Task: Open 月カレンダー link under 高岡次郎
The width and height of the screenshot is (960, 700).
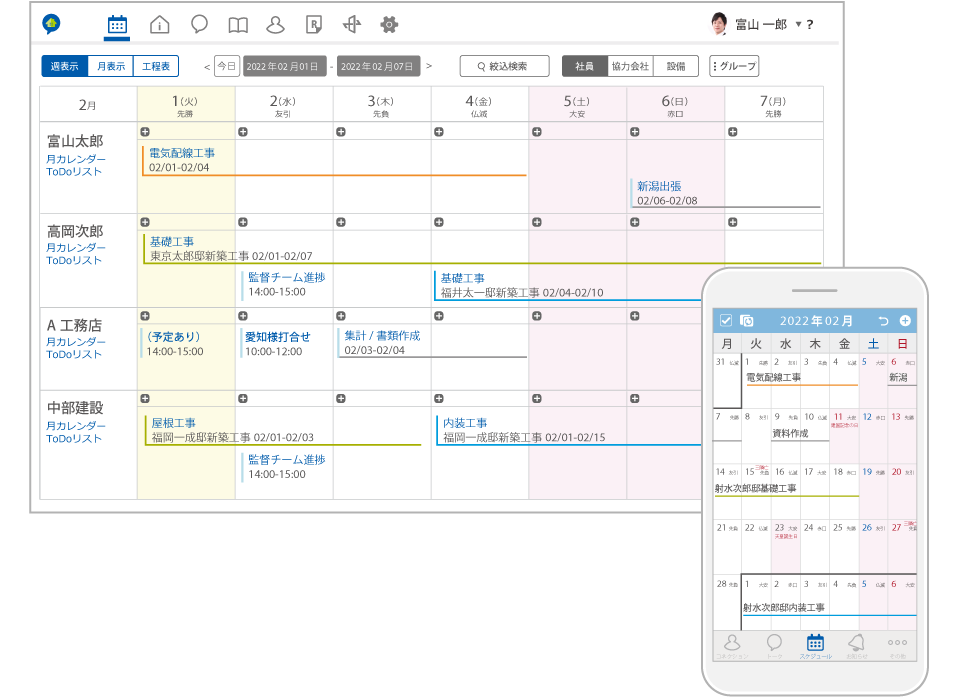Action: point(75,248)
